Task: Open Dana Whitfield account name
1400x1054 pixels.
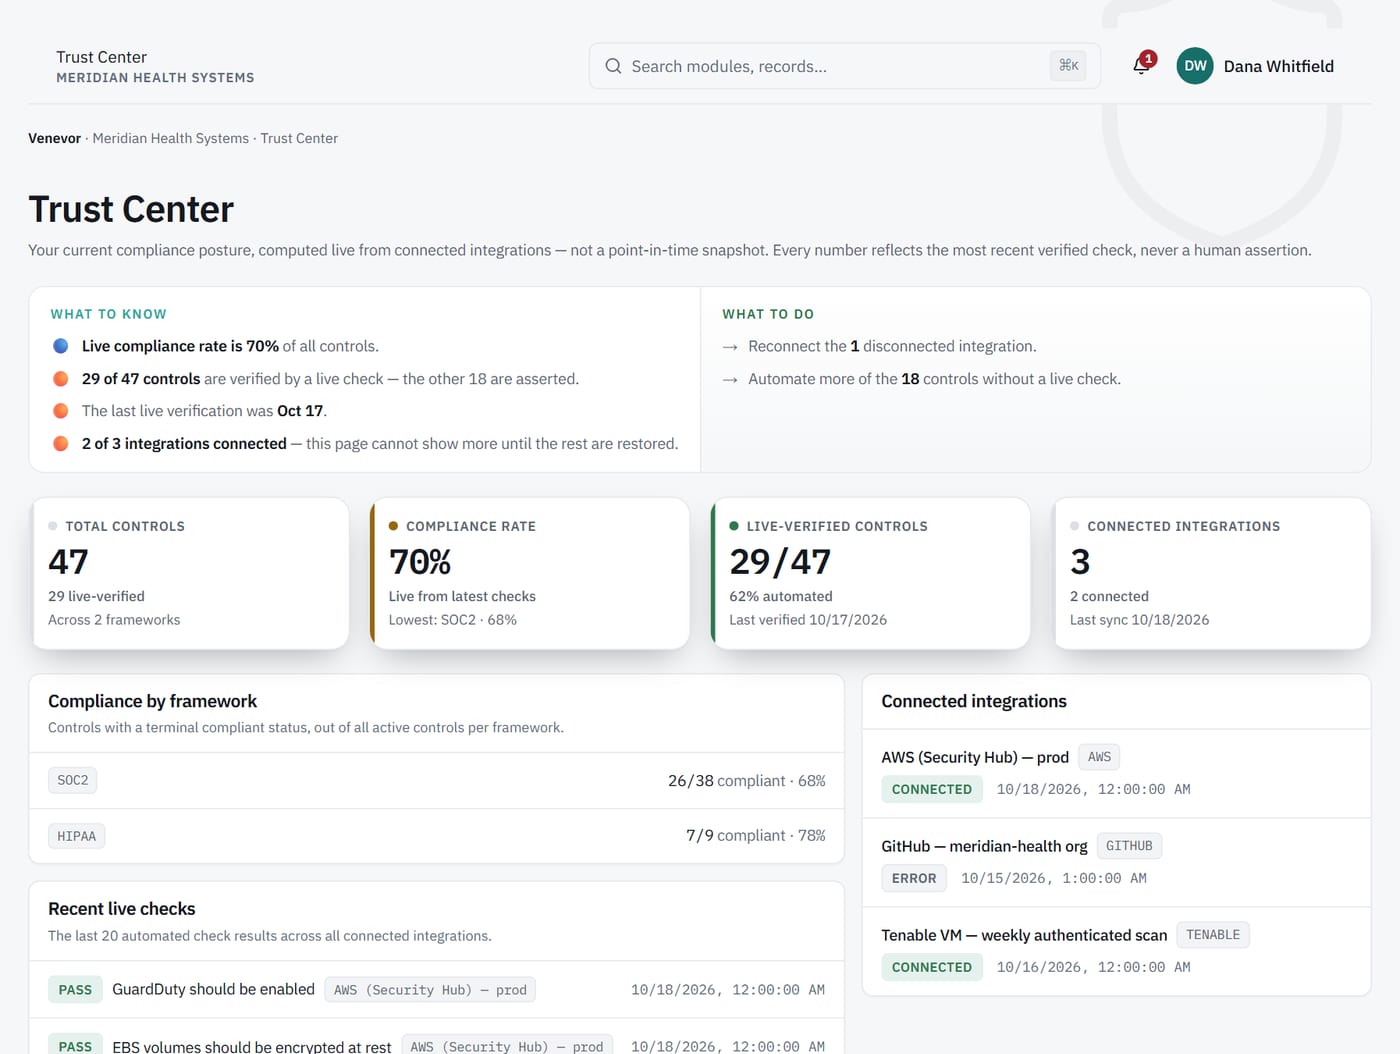Action: [x=1278, y=66]
